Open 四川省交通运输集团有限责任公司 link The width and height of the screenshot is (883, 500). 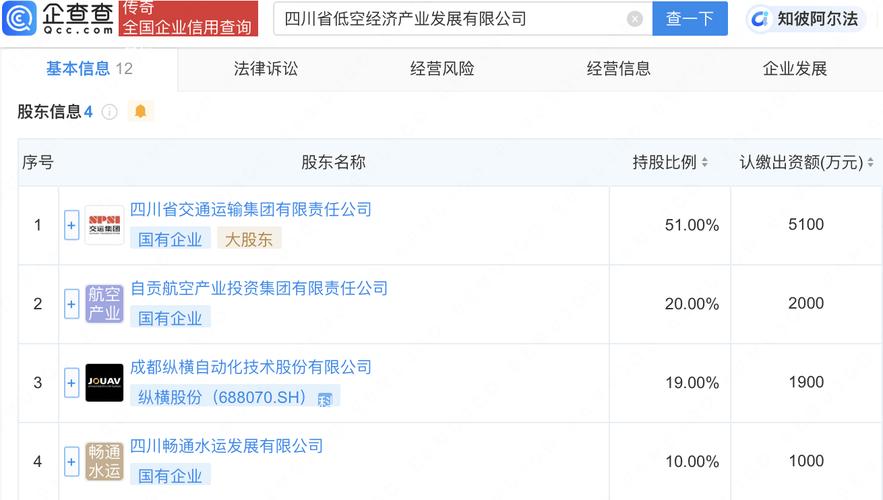[x=251, y=209]
